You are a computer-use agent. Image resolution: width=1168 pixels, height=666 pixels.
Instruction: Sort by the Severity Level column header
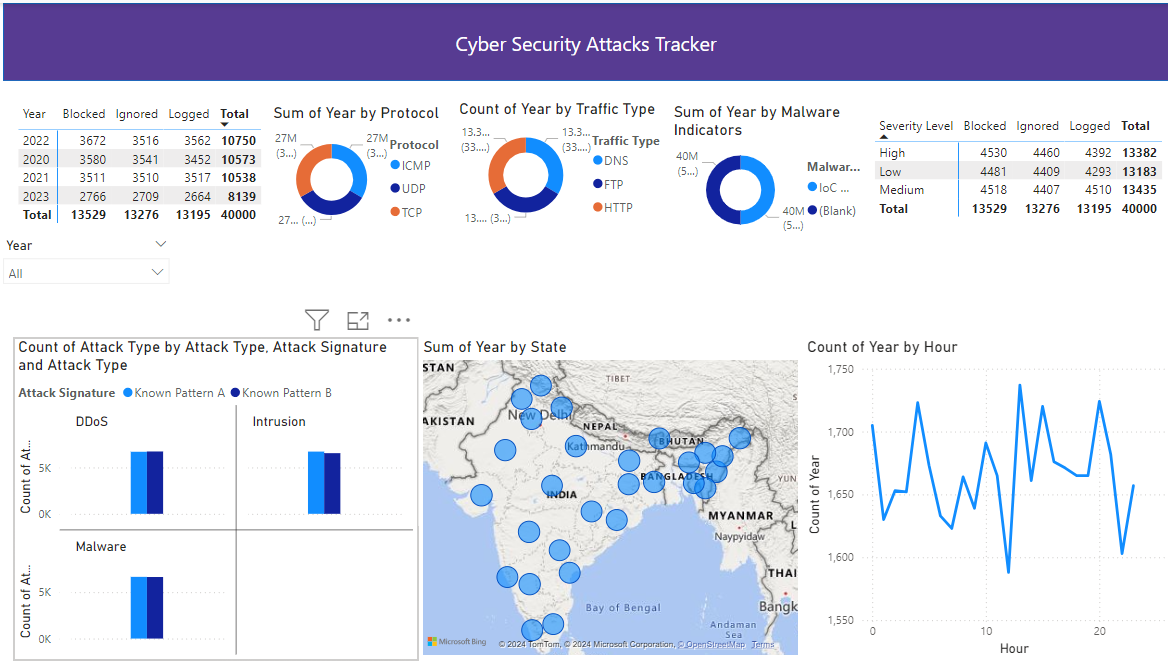coord(915,126)
